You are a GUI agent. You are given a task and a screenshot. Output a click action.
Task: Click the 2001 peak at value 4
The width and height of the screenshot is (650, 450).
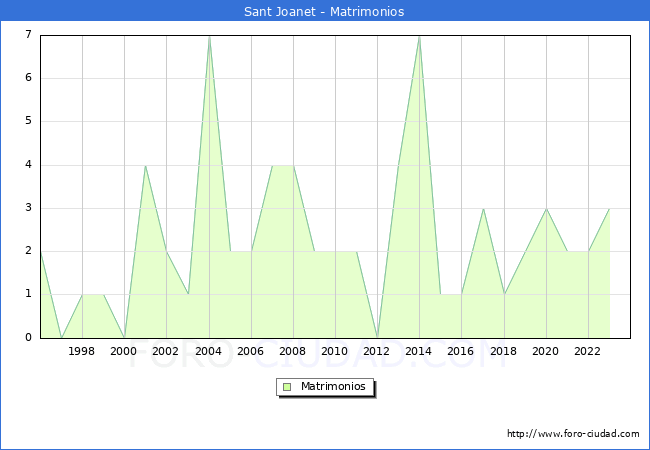[x=145, y=165]
